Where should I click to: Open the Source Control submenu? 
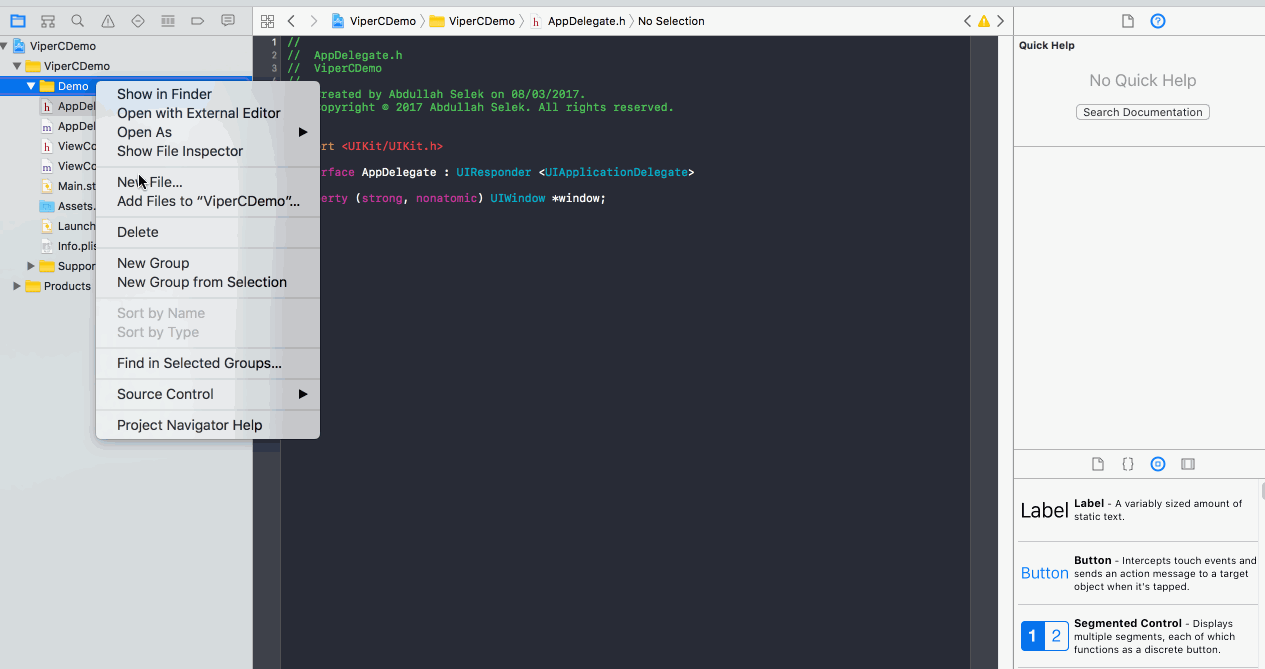[x=207, y=394]
